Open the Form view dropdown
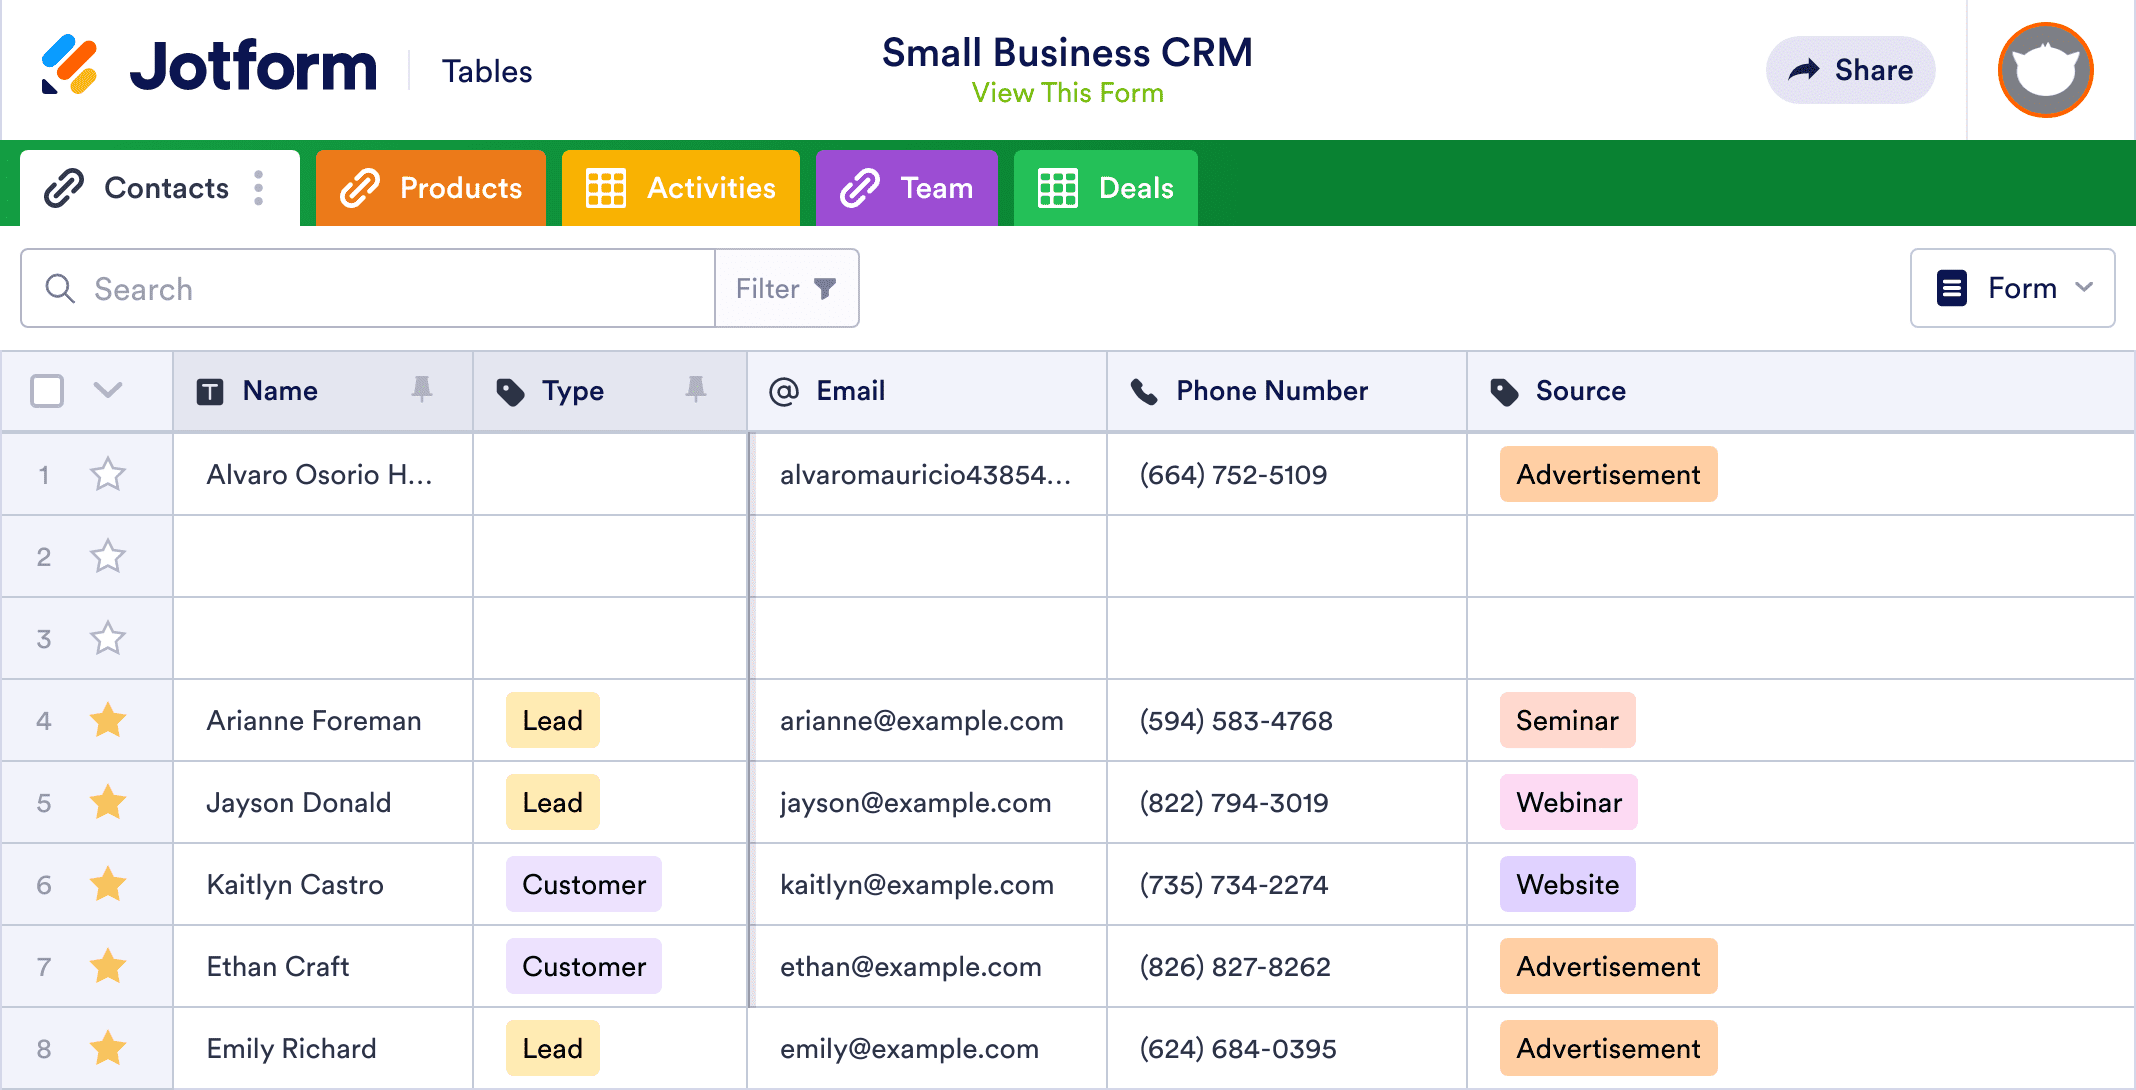Screen dimensions: 2136x1090 click(2012, 288)
